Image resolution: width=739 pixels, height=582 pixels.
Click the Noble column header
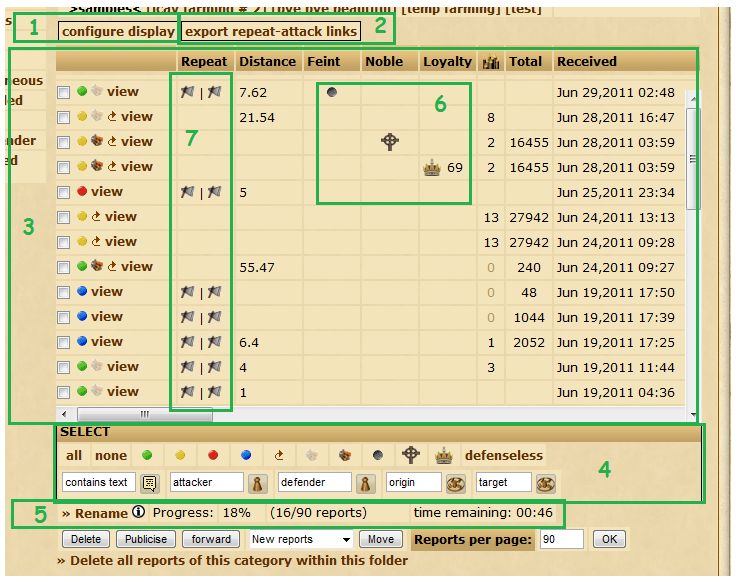[384, 62]
